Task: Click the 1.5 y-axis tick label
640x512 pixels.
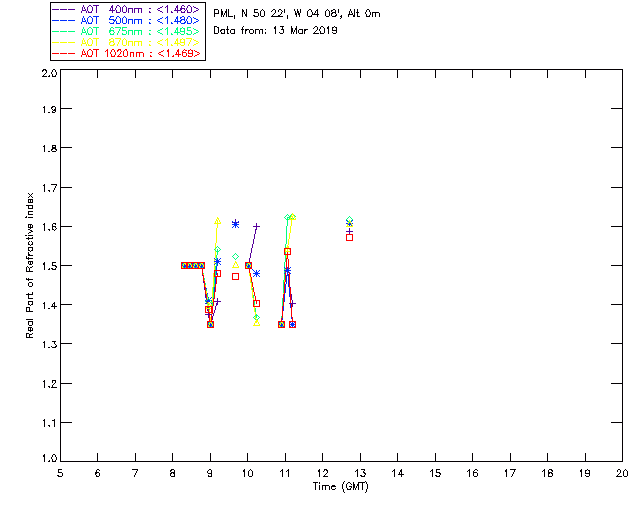Action: (49, 266)
